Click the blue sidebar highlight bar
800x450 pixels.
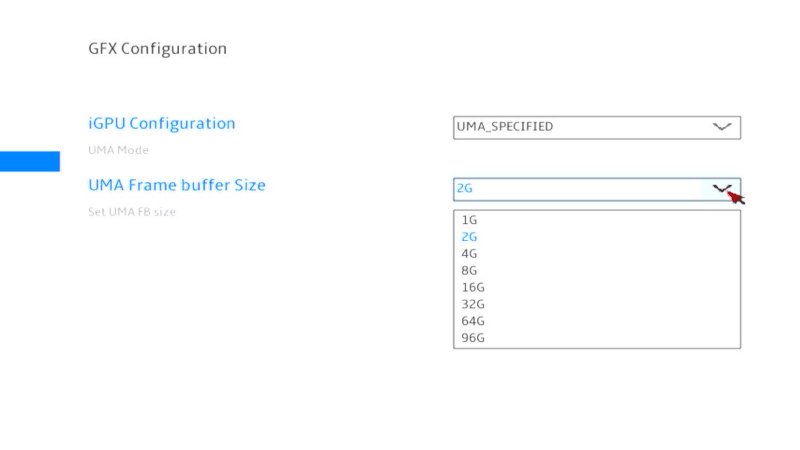(29, 161)
